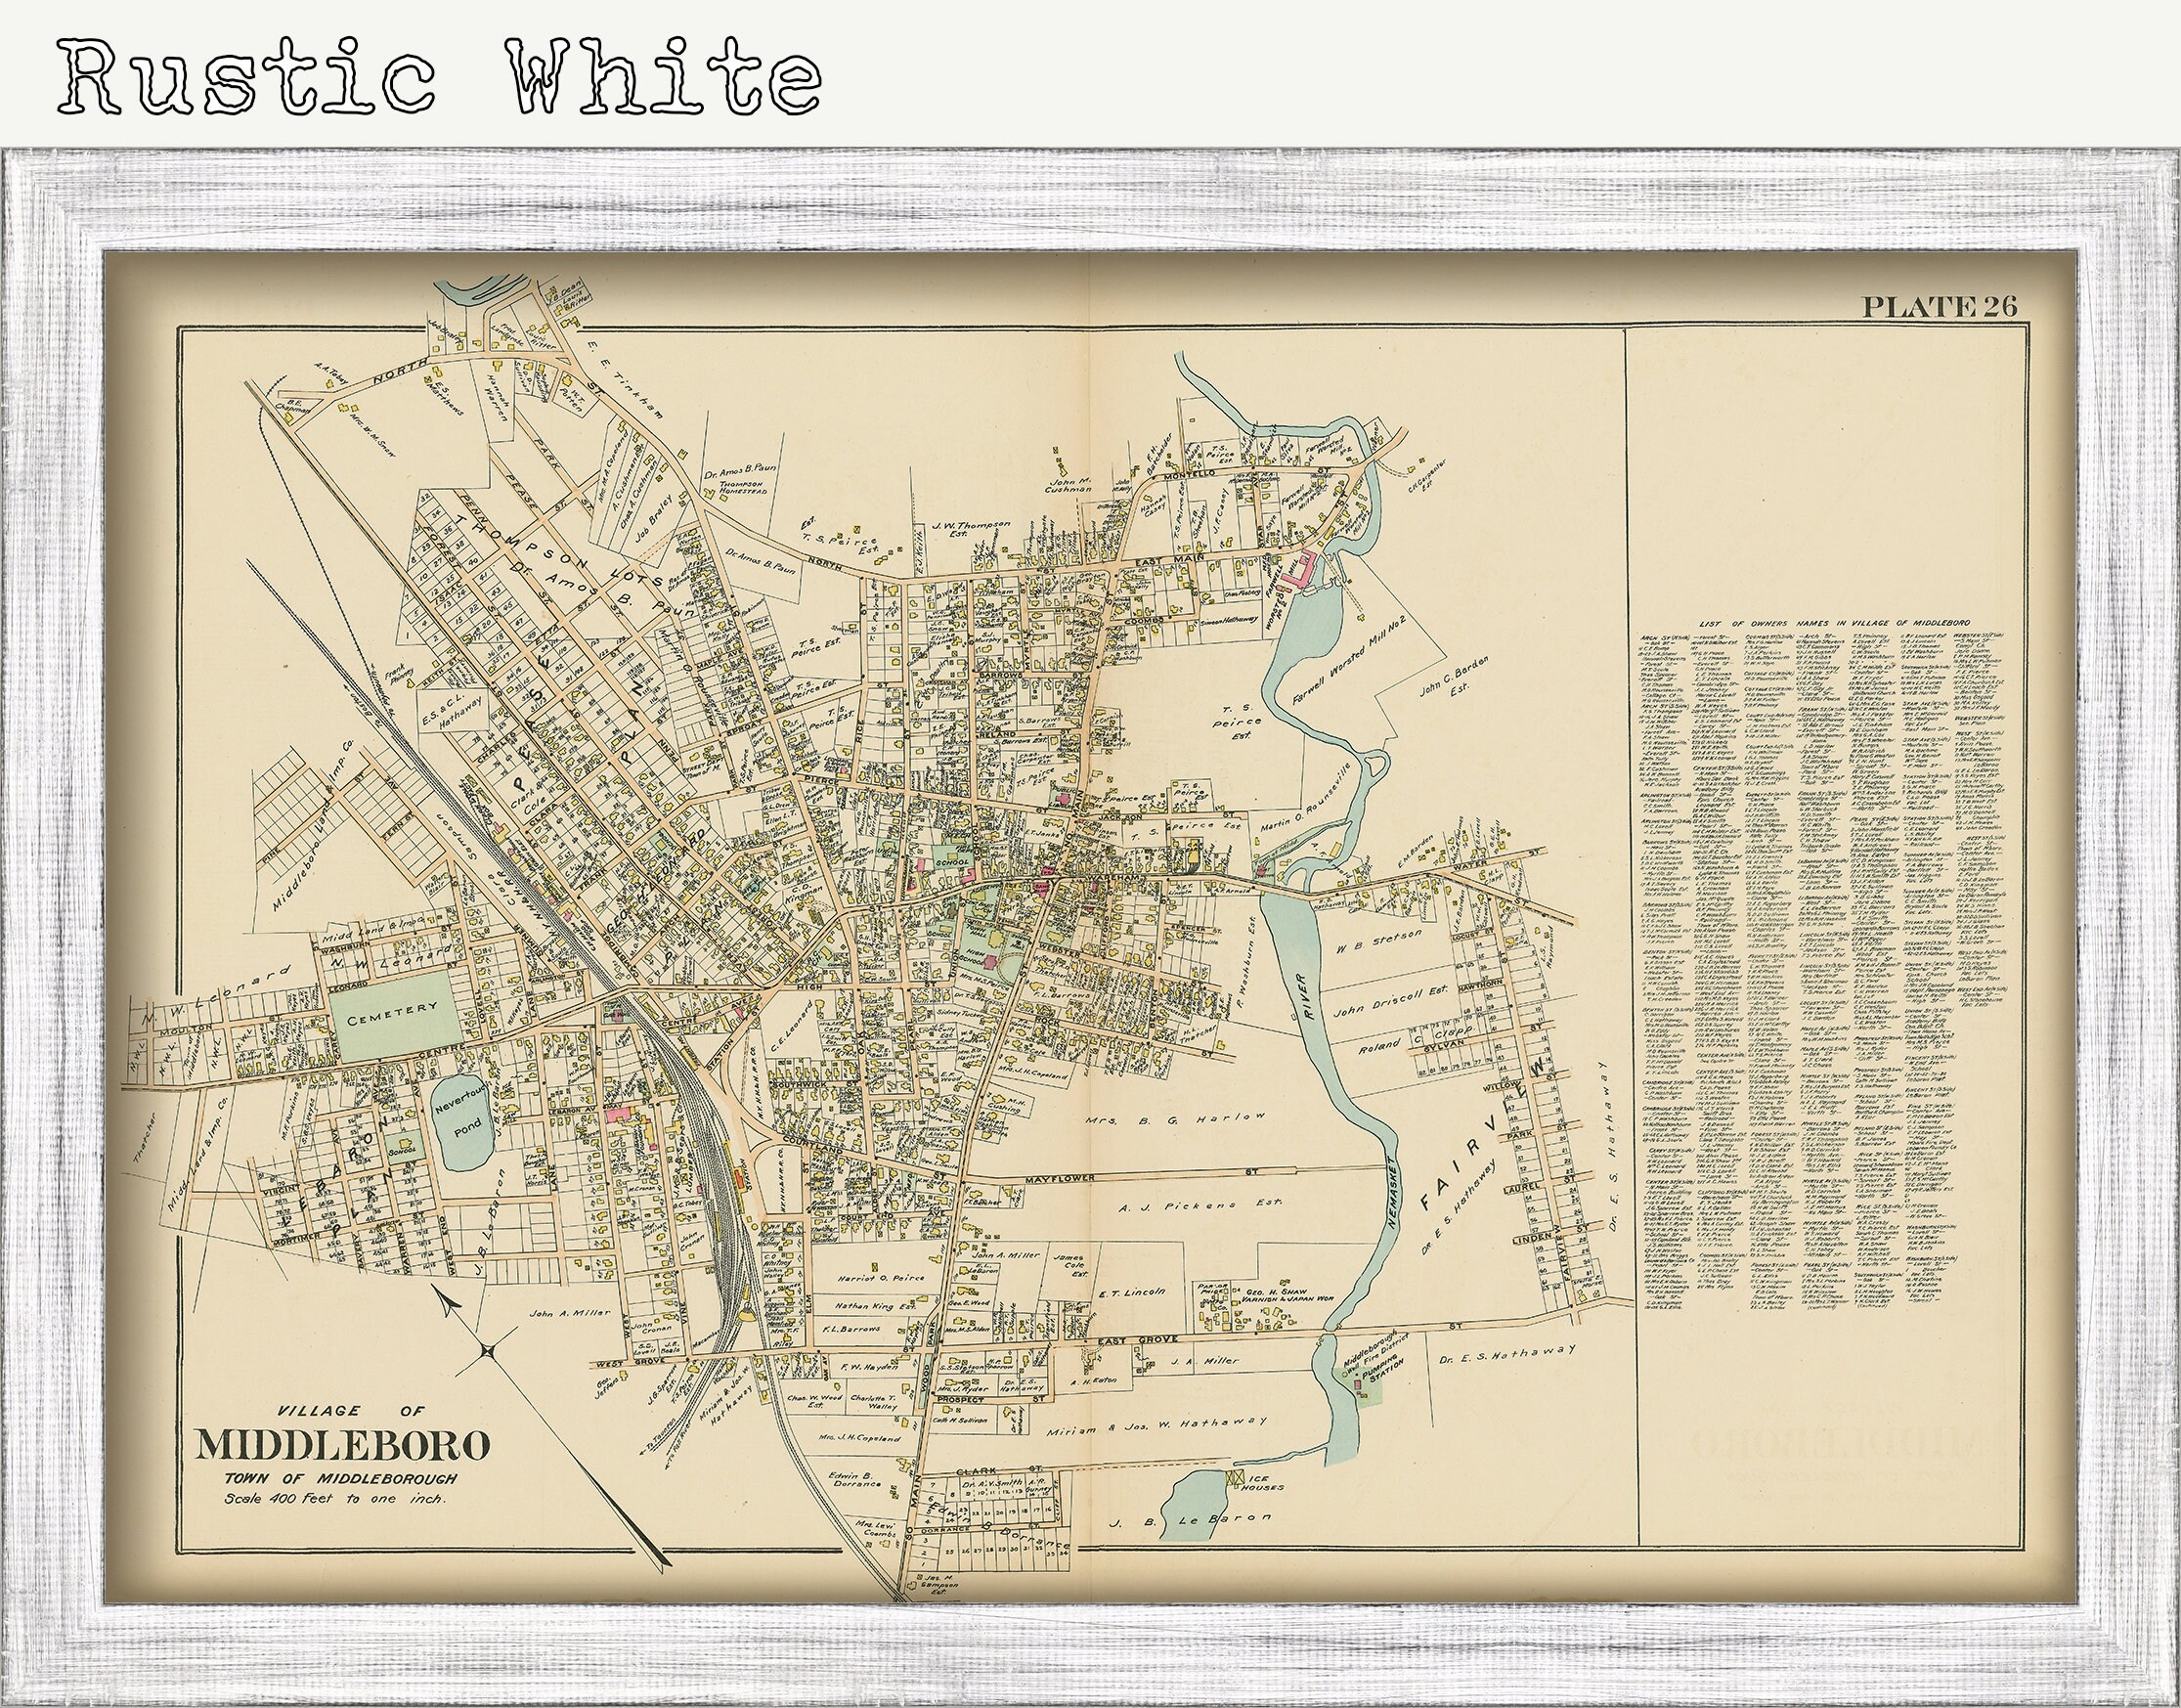
Task: Click the 'Rustic White' heading text
Action: tap(441, 77)
